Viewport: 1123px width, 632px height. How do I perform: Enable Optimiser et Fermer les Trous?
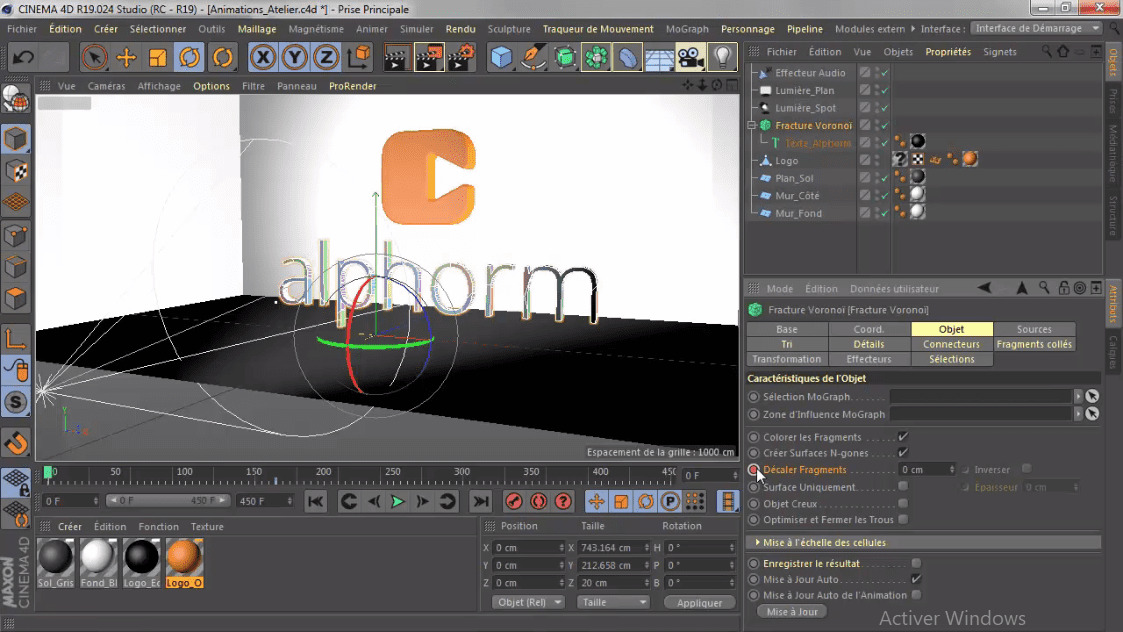pos(903,519)
